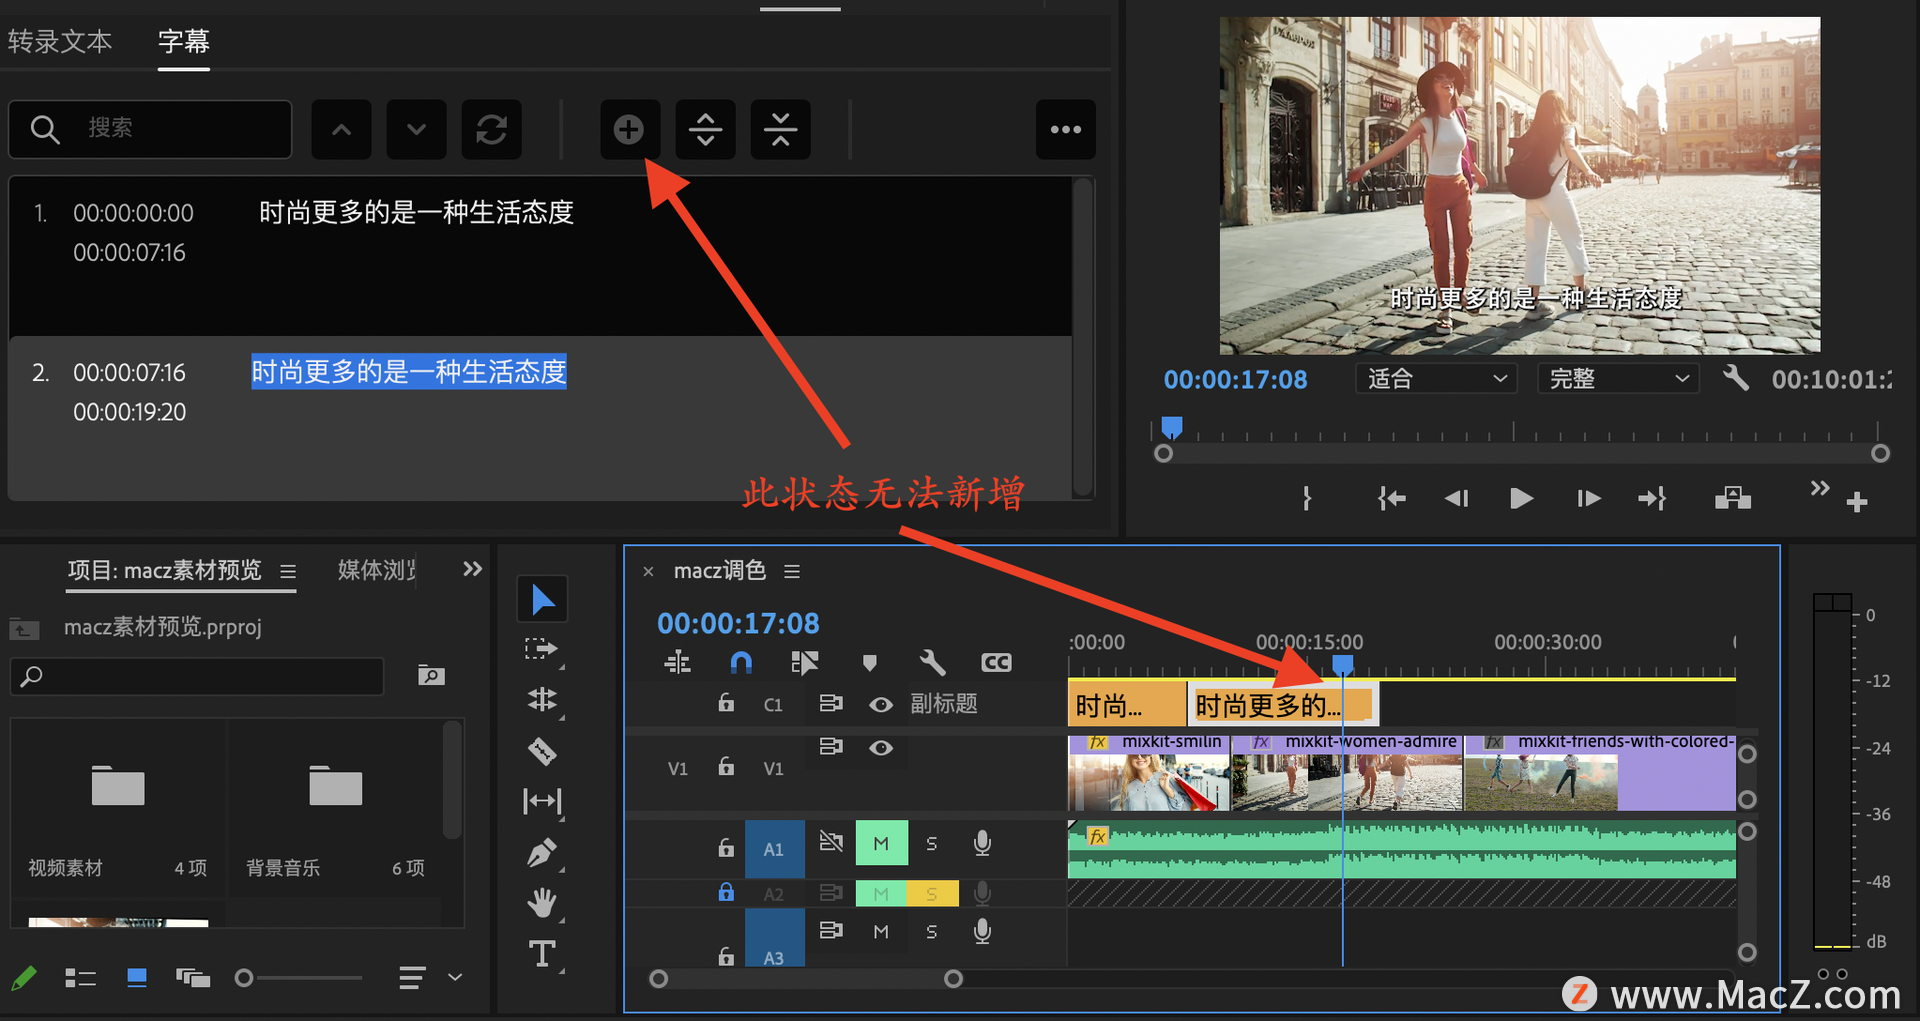The image size is (1920, 1021).
Task: Enable voice-over record on track A1
Action: 982,843
